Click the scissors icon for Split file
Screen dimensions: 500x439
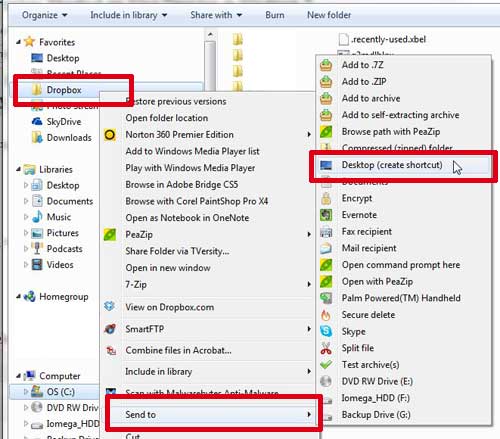(x=326, y=348)
